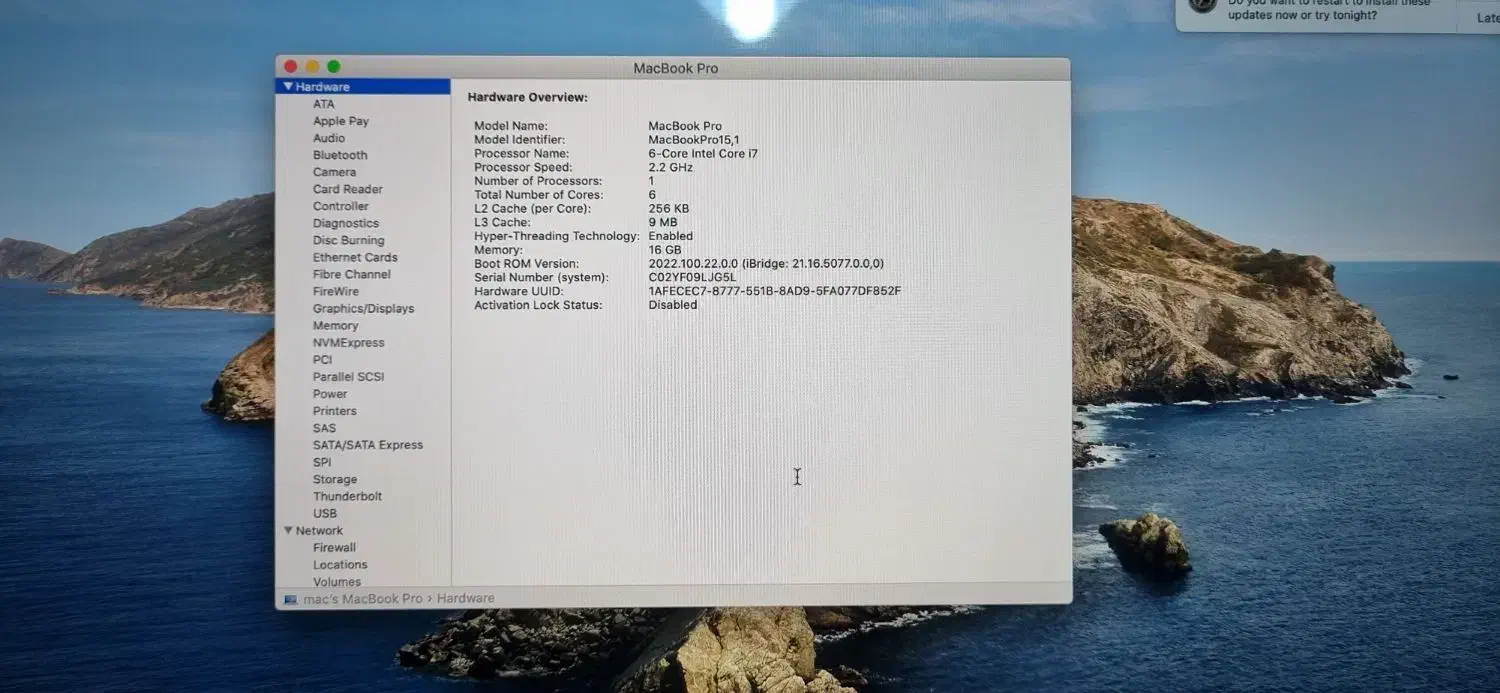The height and width of the screenshot is (693, 1500).
Task: Open Ethernet Cards details
Action: pyautogui.click(x=355, y=257)
